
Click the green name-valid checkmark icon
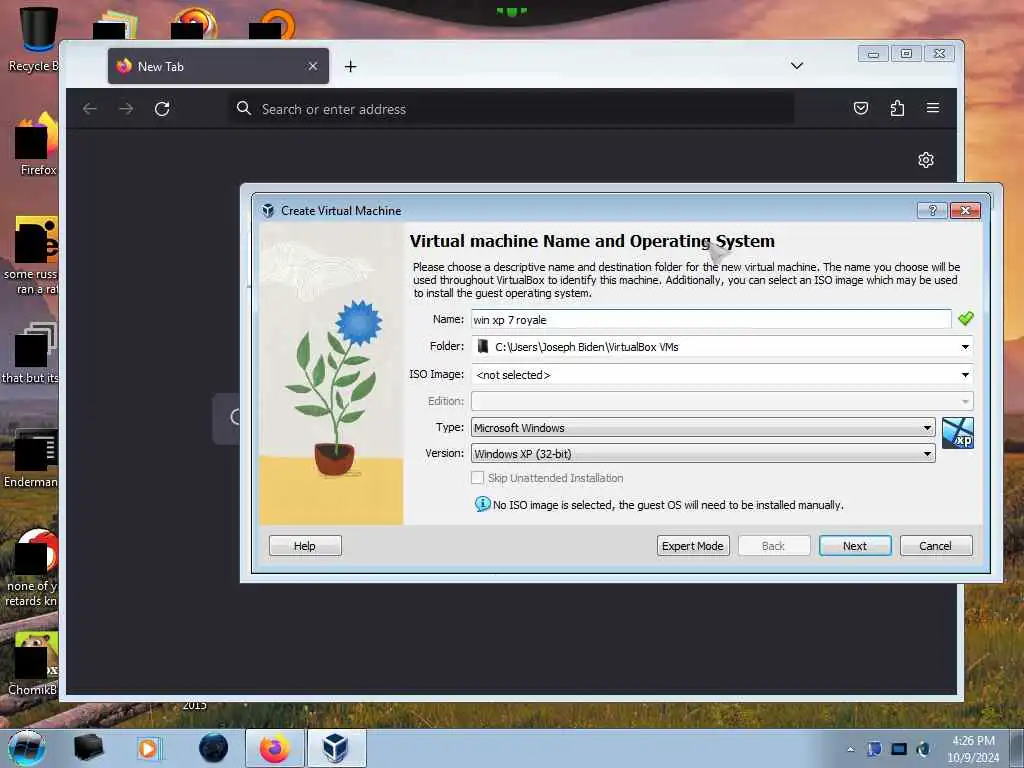click(x=965, y=319)
